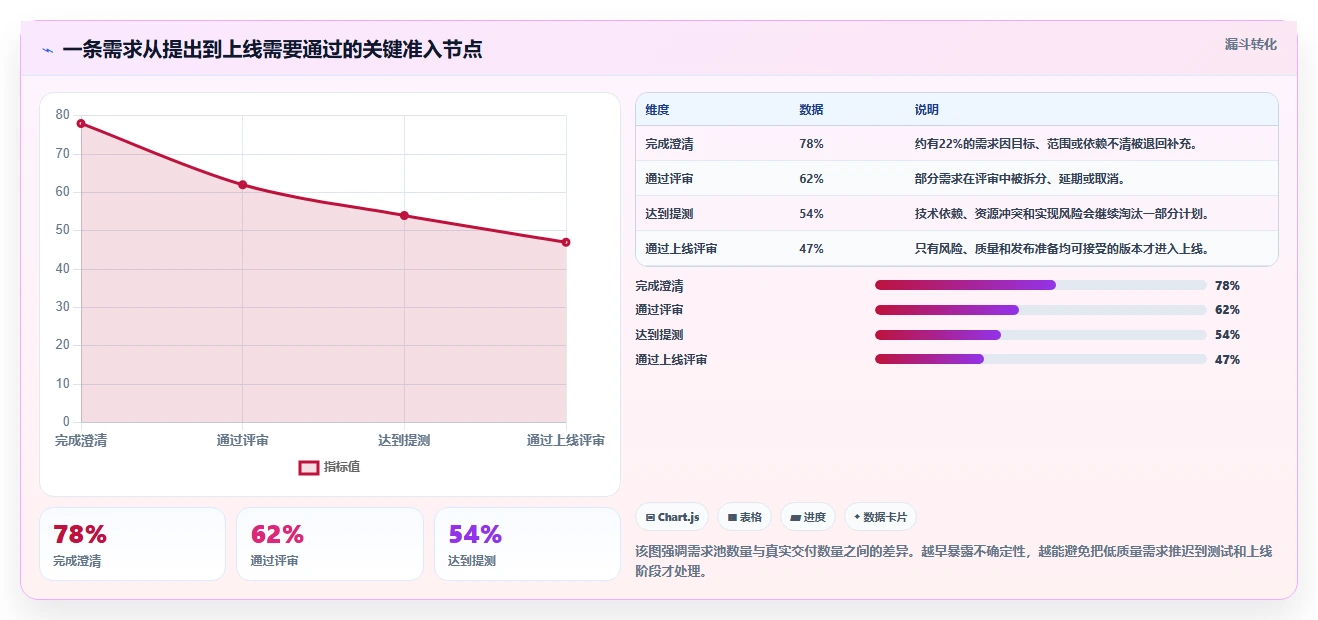Click the 达到提测 x-axis label on chart
Image resolution: width=1318 pixels, height=620 pixels.
pos(404,441)
